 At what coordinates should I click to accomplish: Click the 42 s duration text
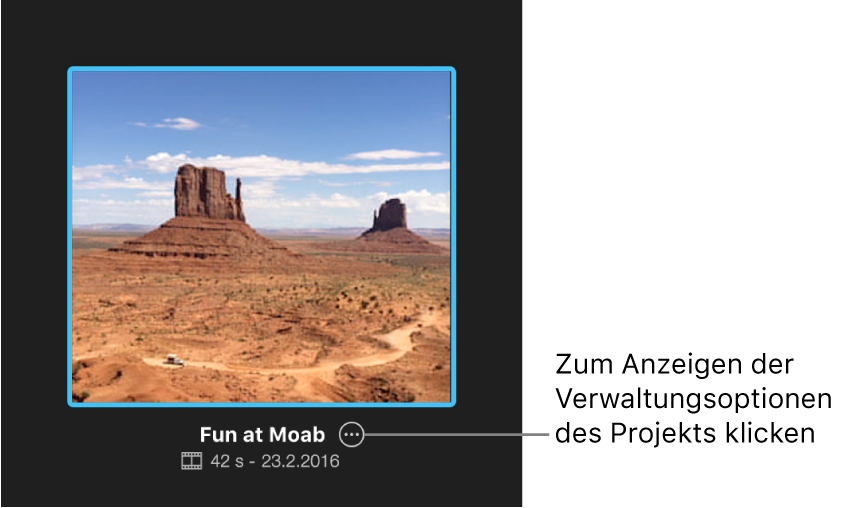pyautogui.click(x=227, y=461)
